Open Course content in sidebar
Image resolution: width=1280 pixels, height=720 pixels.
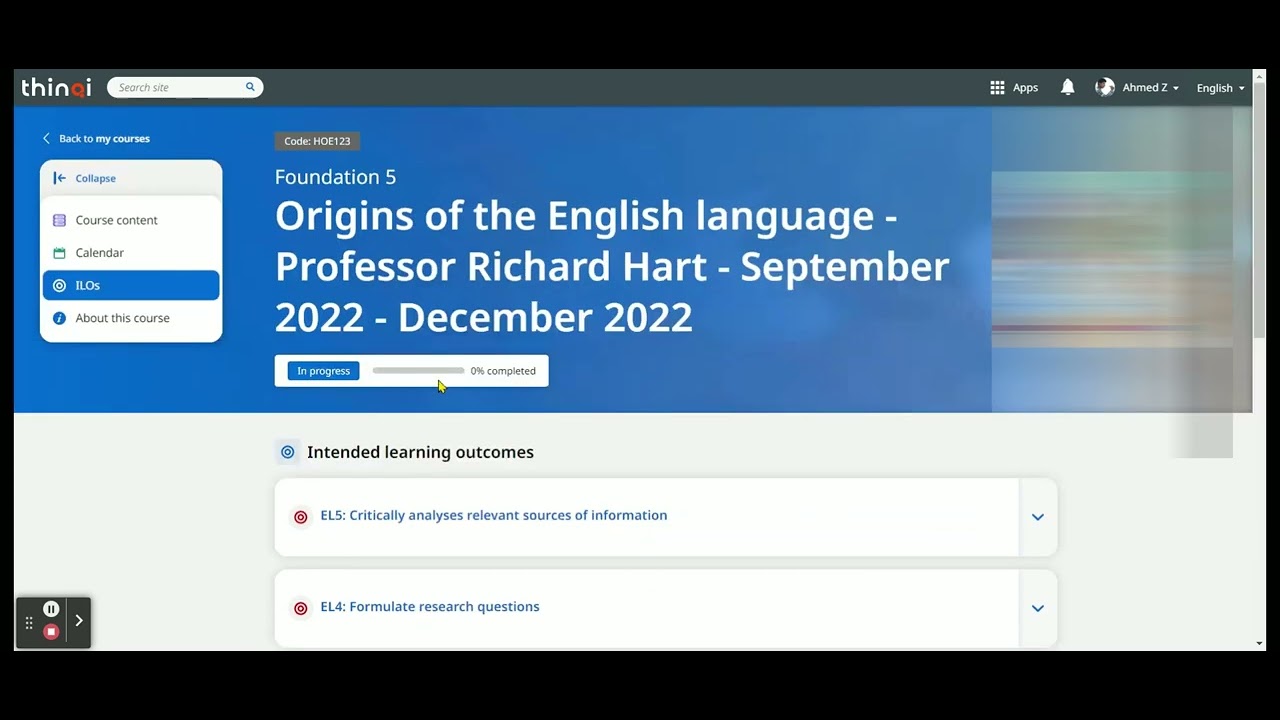coord(131,220)
